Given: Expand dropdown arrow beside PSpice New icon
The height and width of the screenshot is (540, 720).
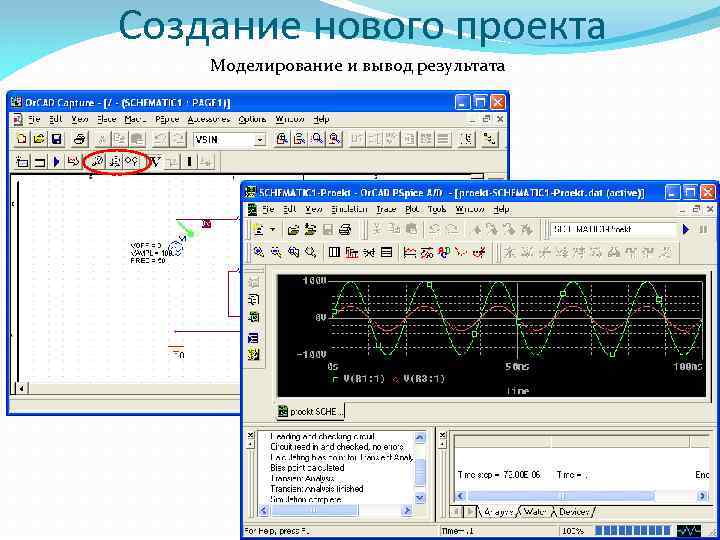Looking at the screenshot, I should pyautogui.click(x=273, y=230).
